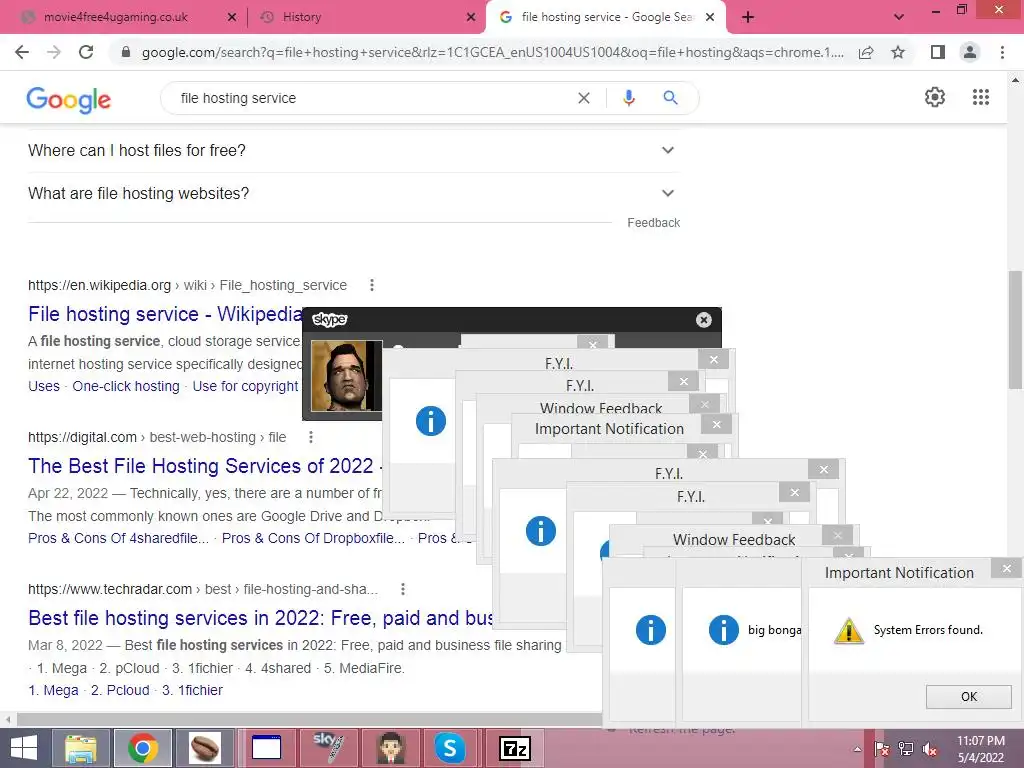Open Chrome's three-dot menu
Screen dimensions: 1024x768
pyautogui.click(x=1002, y=52)
